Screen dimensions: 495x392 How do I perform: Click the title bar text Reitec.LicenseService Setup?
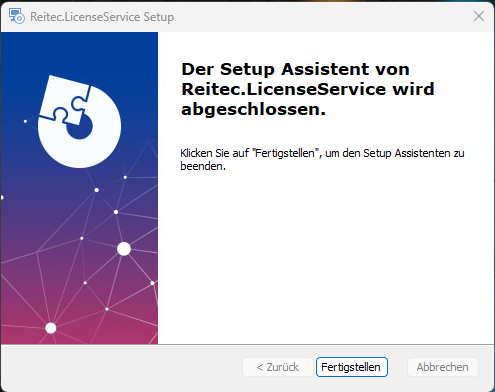pos(102,17)
